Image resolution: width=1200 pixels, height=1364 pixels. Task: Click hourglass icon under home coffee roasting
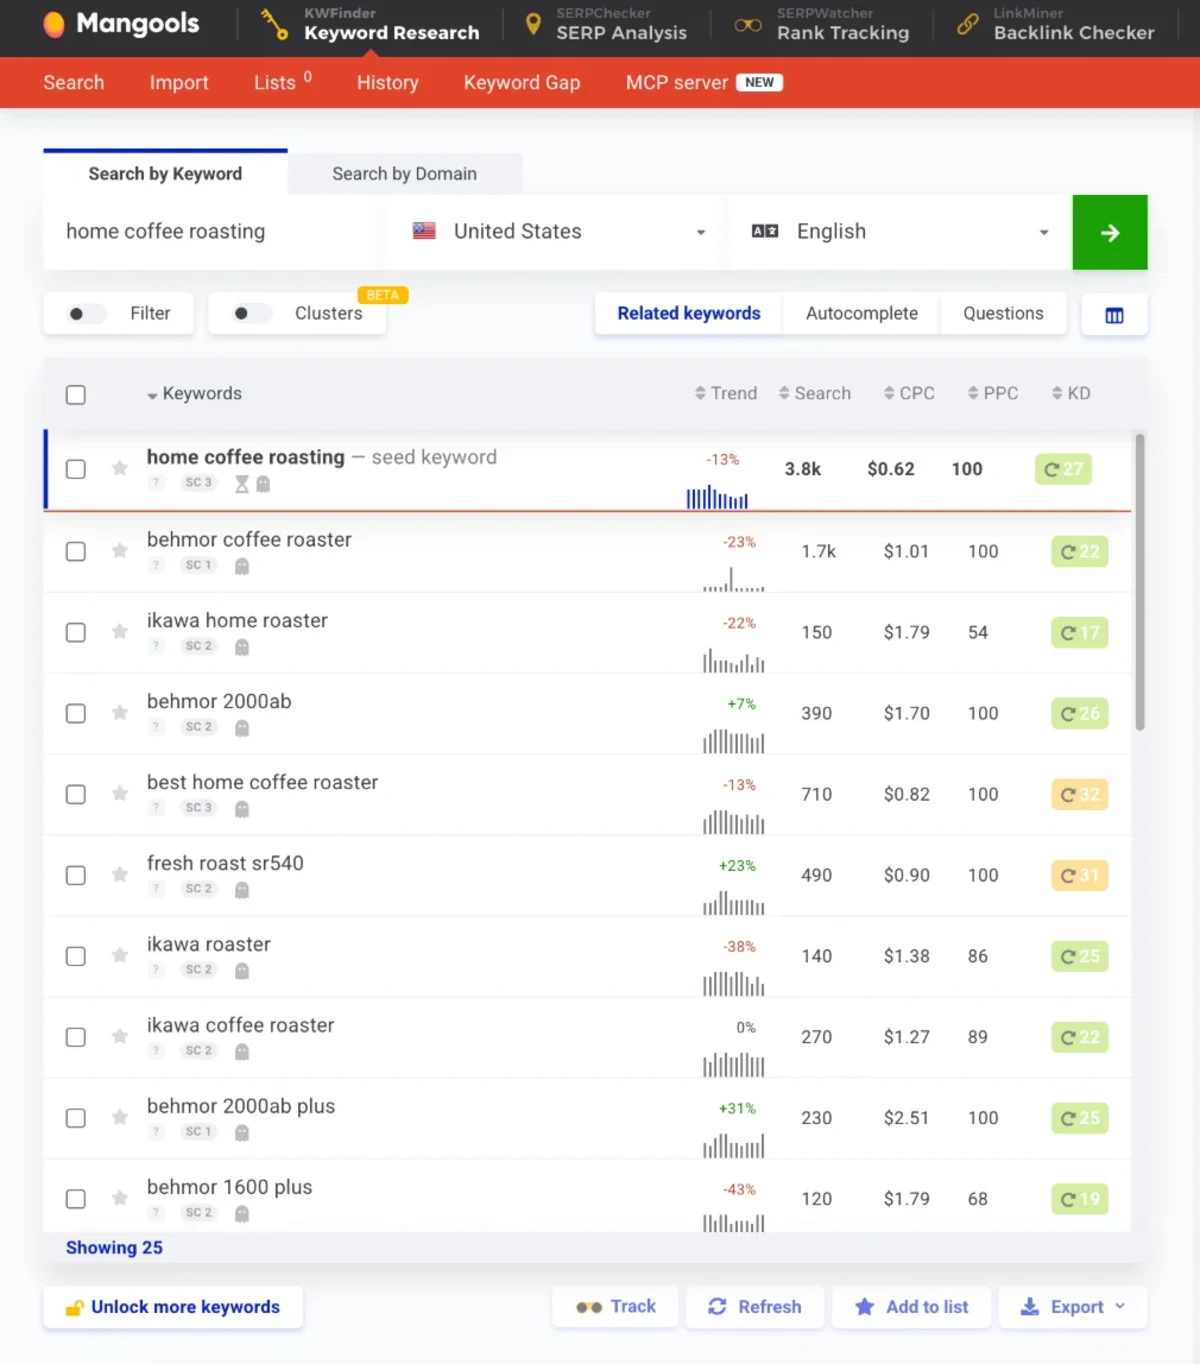[241, 484]
